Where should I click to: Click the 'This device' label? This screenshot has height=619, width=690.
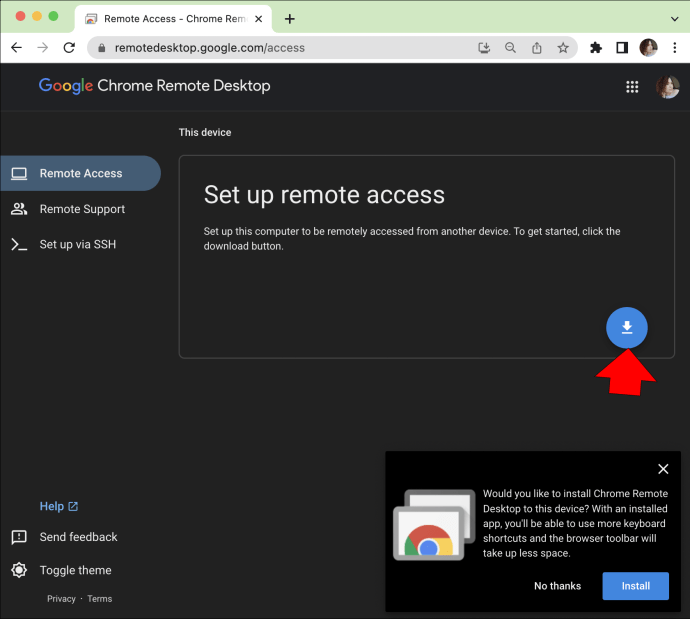tap(205, 132)
